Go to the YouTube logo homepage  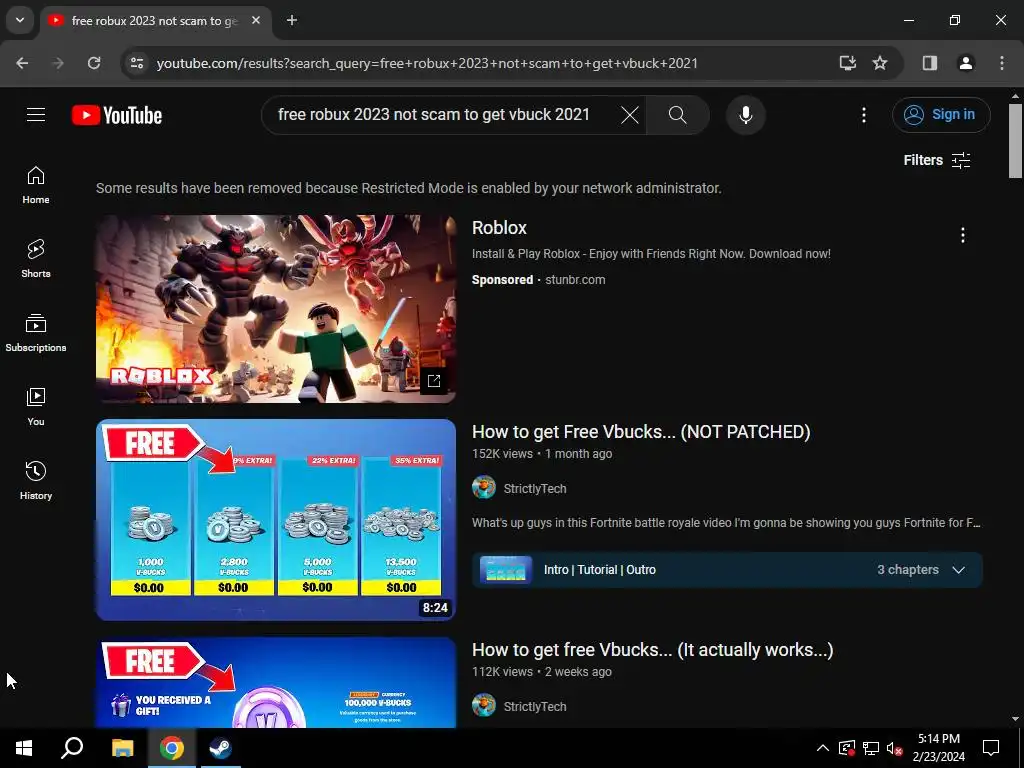coord(117,115)
